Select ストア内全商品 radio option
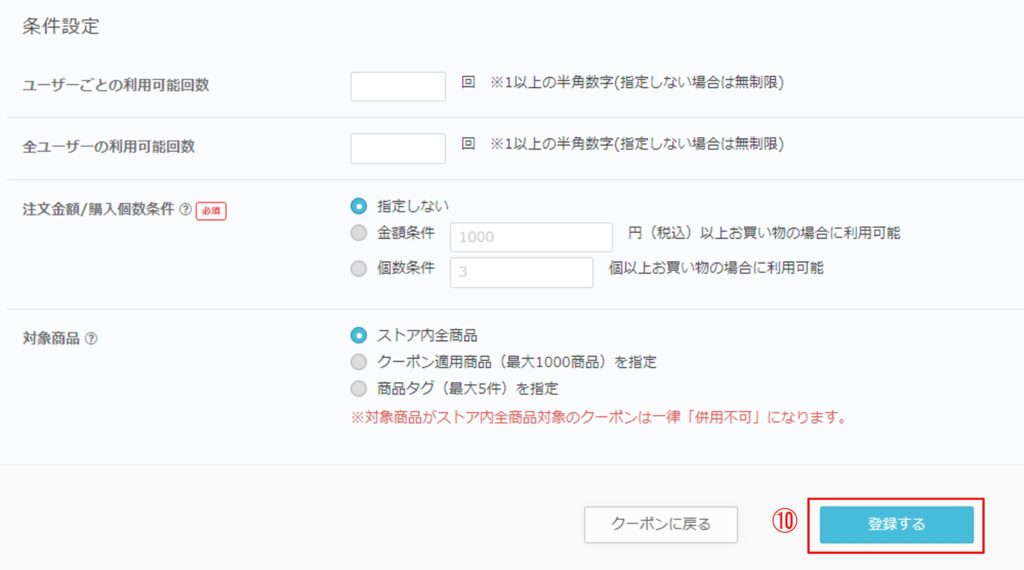This screenshot has height=570, width=1024. [359, 335]
